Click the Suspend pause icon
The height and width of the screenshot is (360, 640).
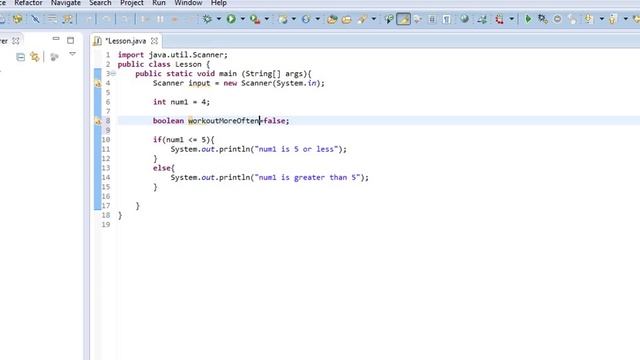[x=160, y=19]
